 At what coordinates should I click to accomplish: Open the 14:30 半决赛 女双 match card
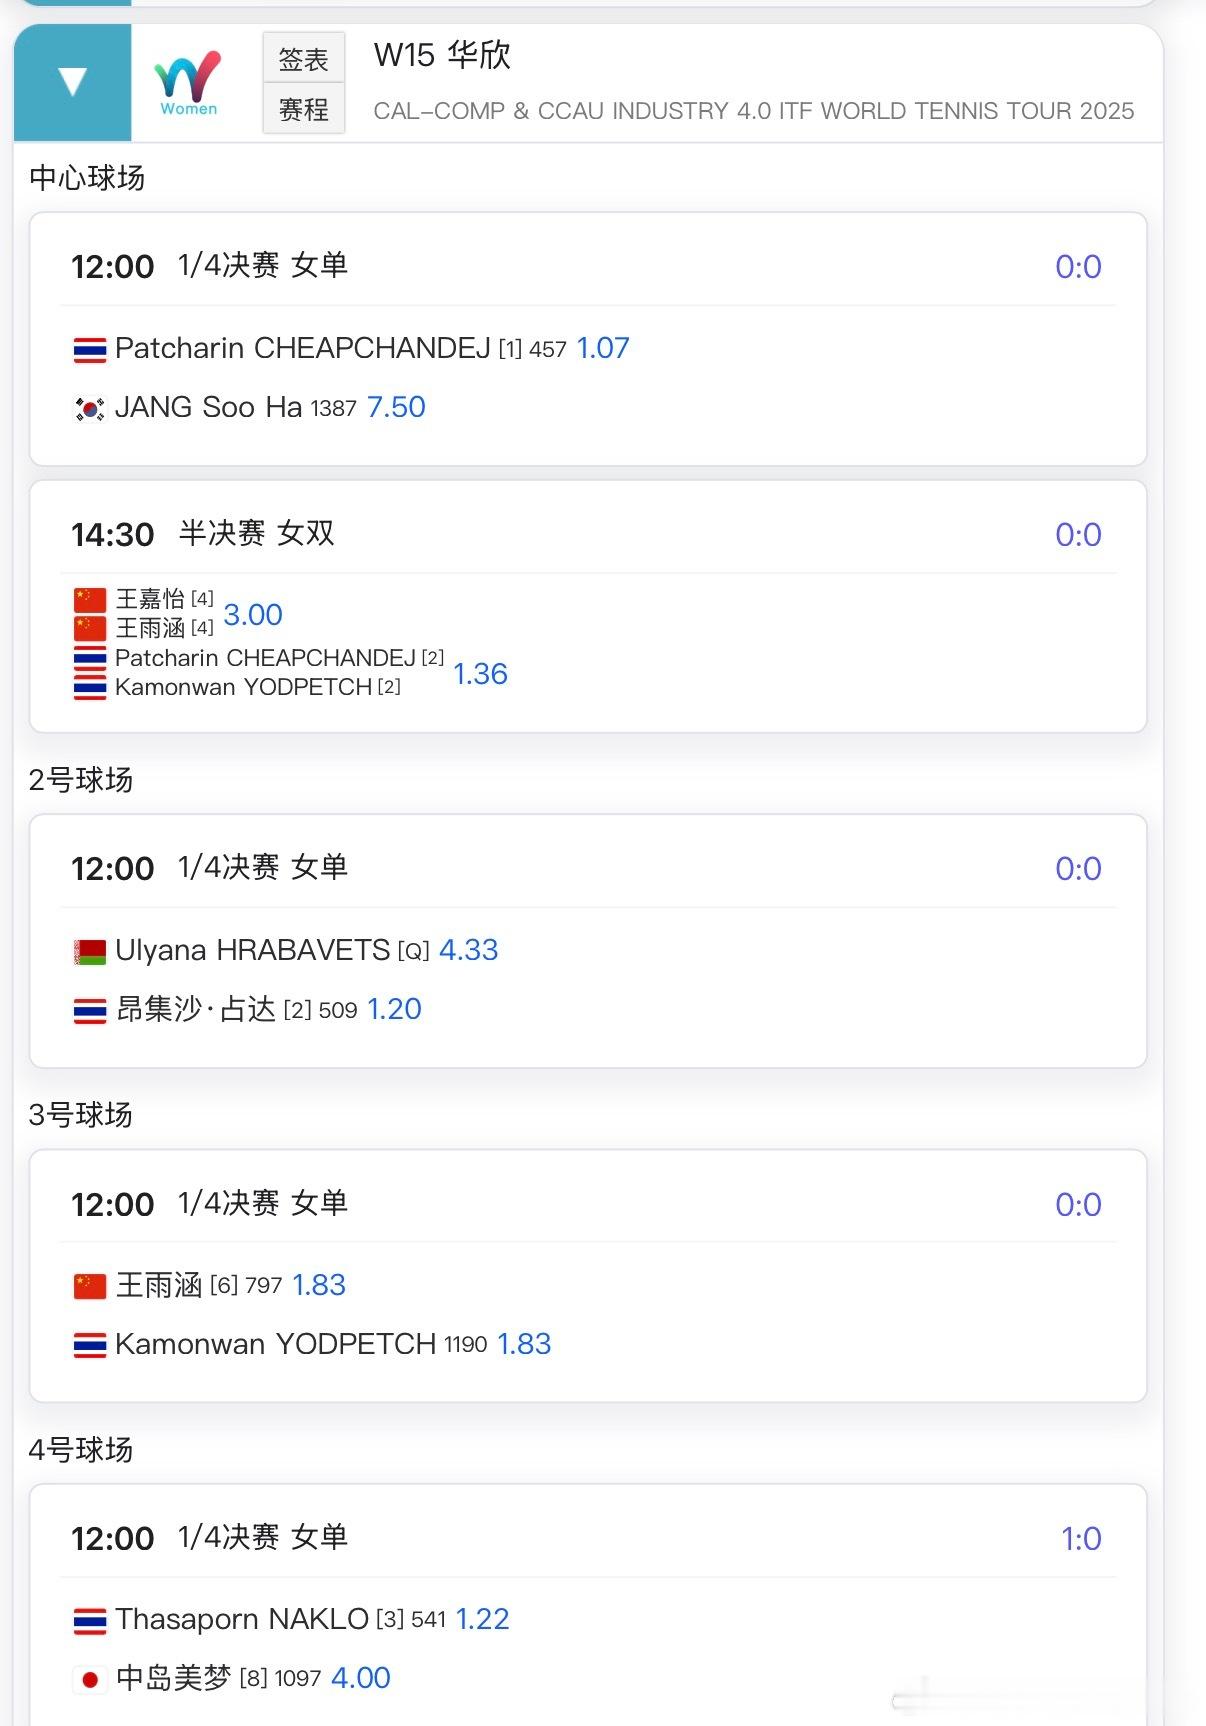pyautogui.click(x=588, y=607)
